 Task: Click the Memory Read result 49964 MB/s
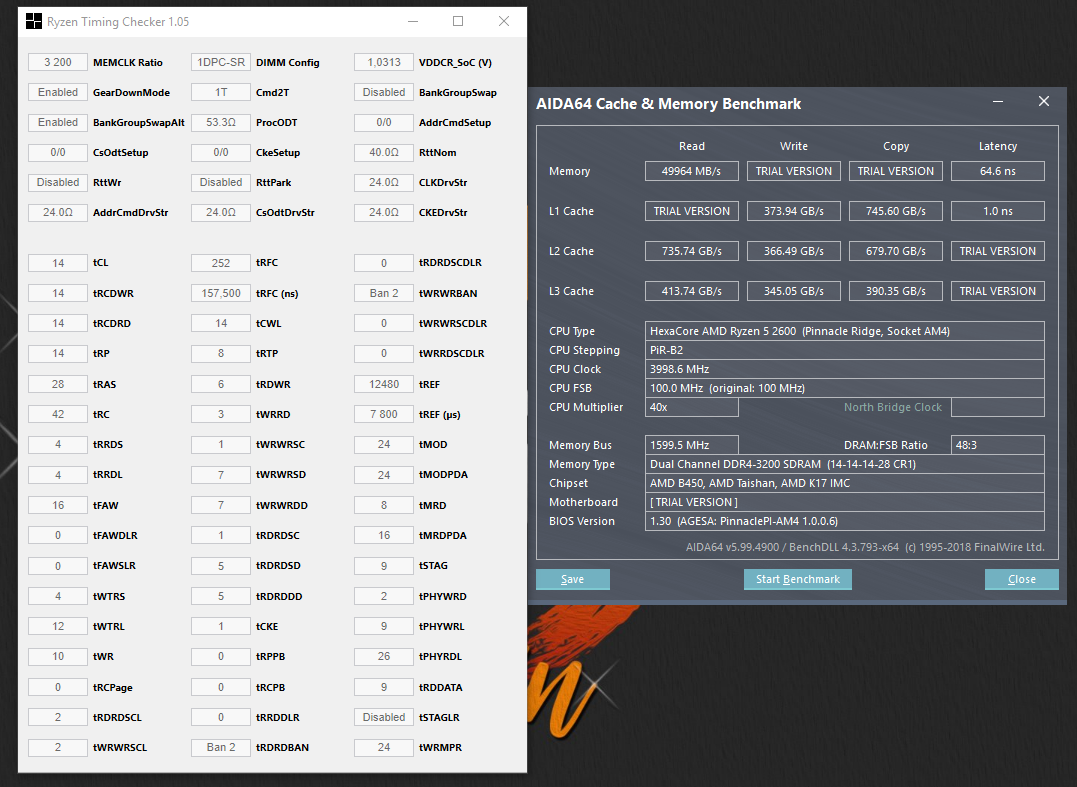(x=691, y=170)
